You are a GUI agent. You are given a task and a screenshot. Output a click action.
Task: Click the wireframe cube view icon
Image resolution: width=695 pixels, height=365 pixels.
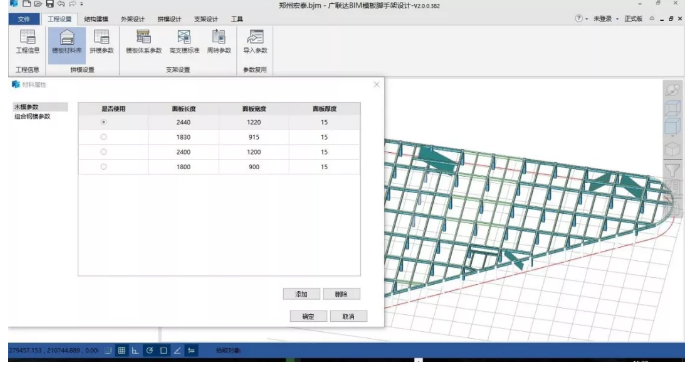coord(672,108)
